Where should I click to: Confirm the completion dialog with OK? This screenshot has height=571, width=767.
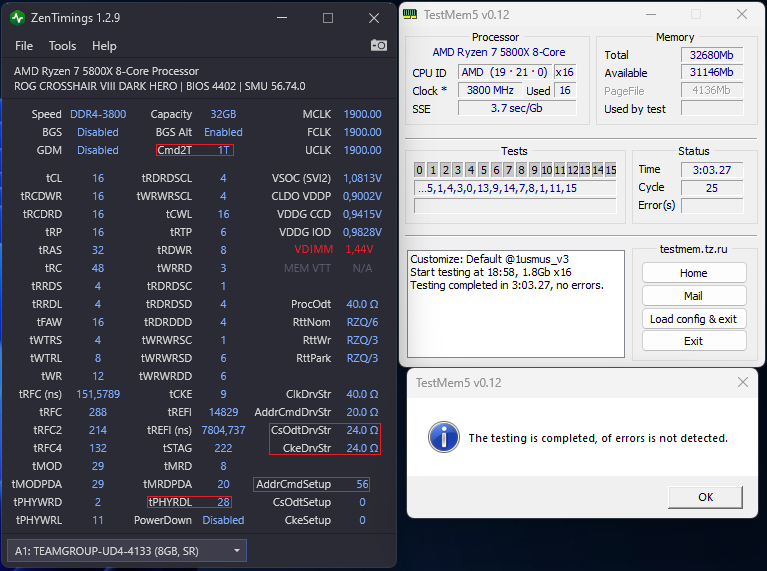click(705, 497)
